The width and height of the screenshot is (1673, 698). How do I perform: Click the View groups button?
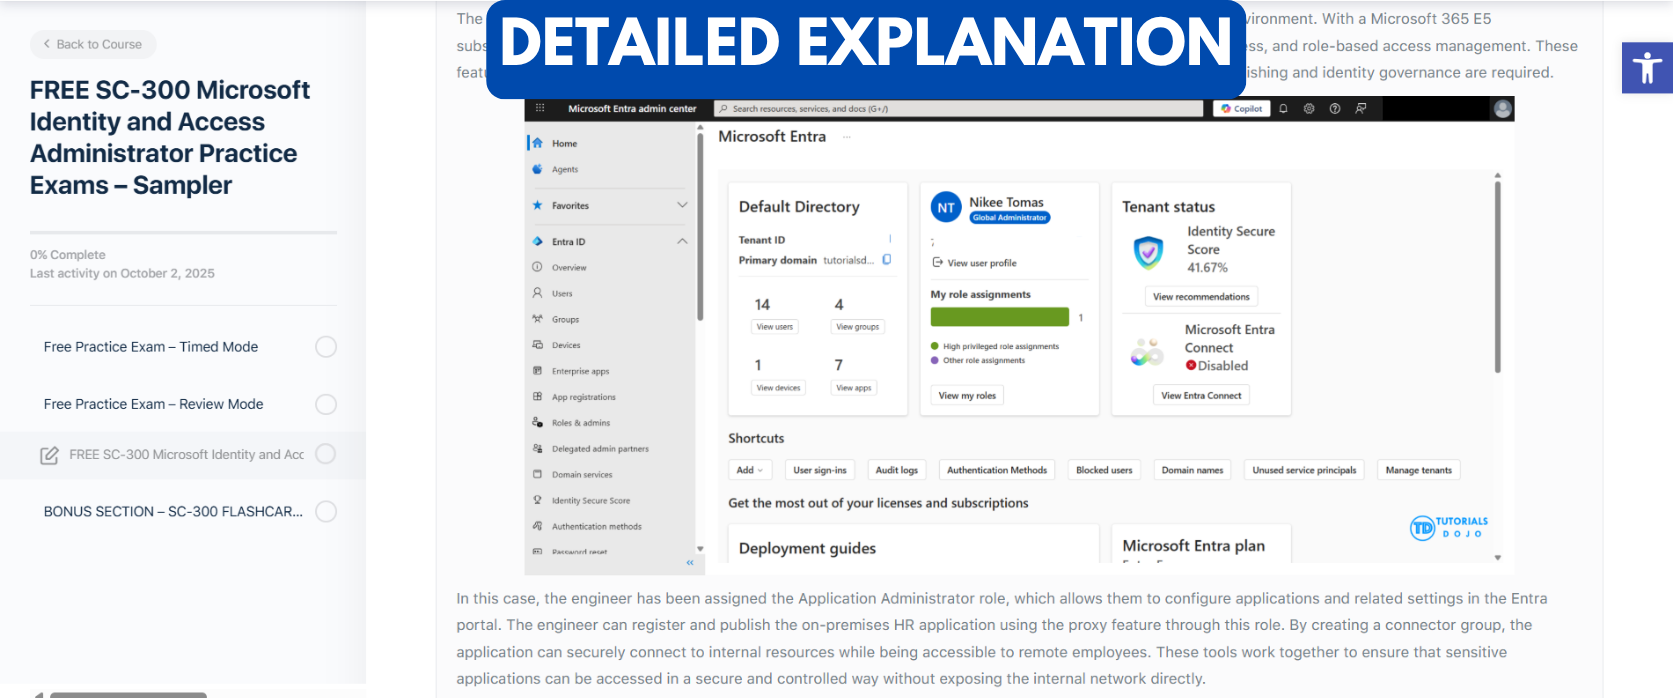[858, 327]
